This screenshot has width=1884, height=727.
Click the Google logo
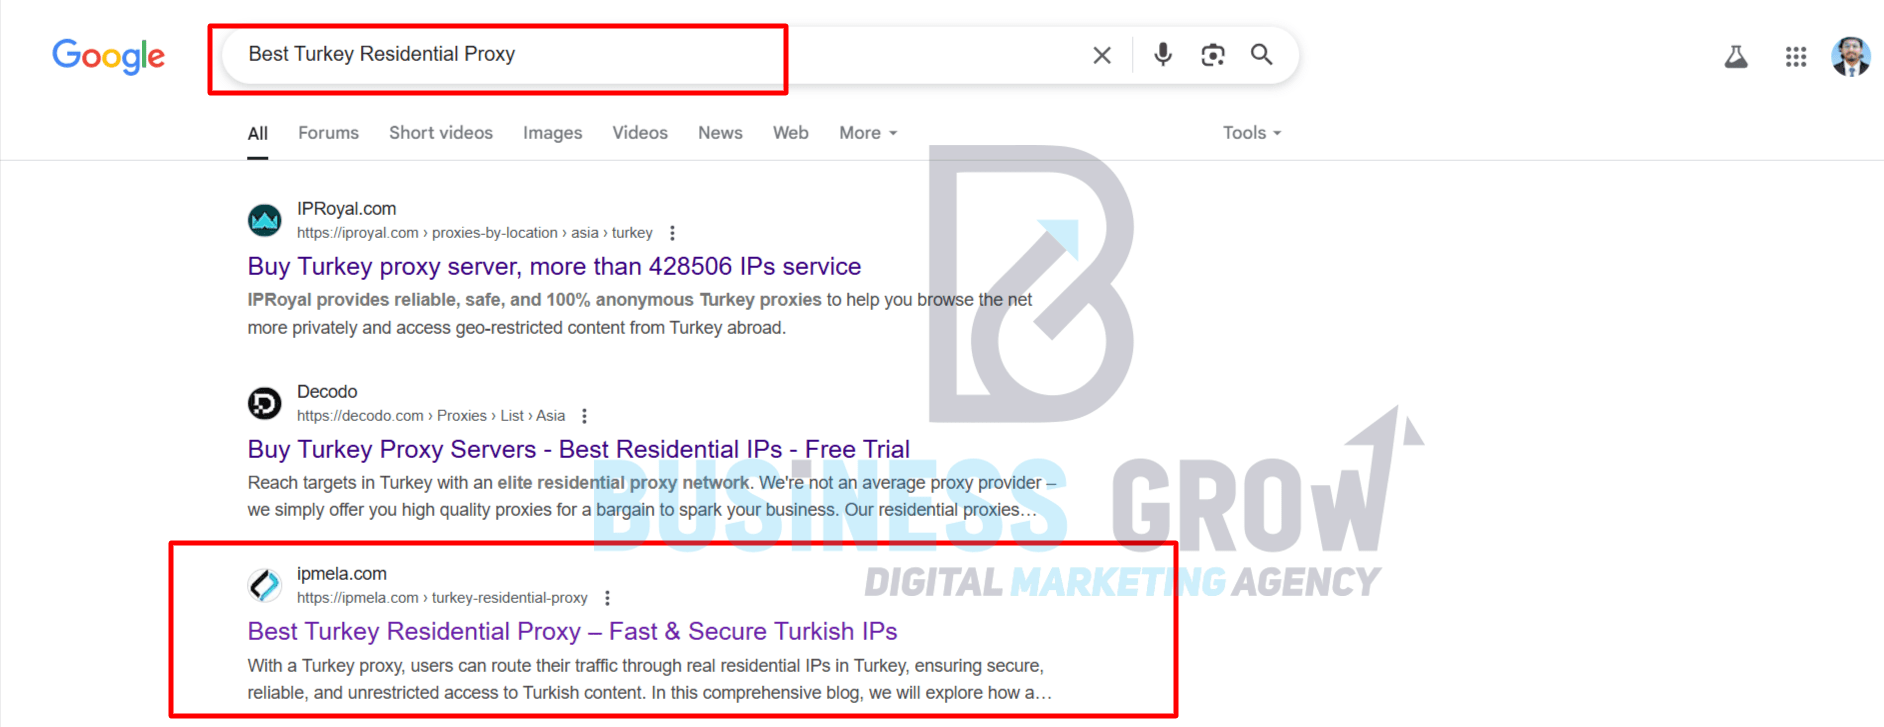pyautogui.click(x=109, y=56)
